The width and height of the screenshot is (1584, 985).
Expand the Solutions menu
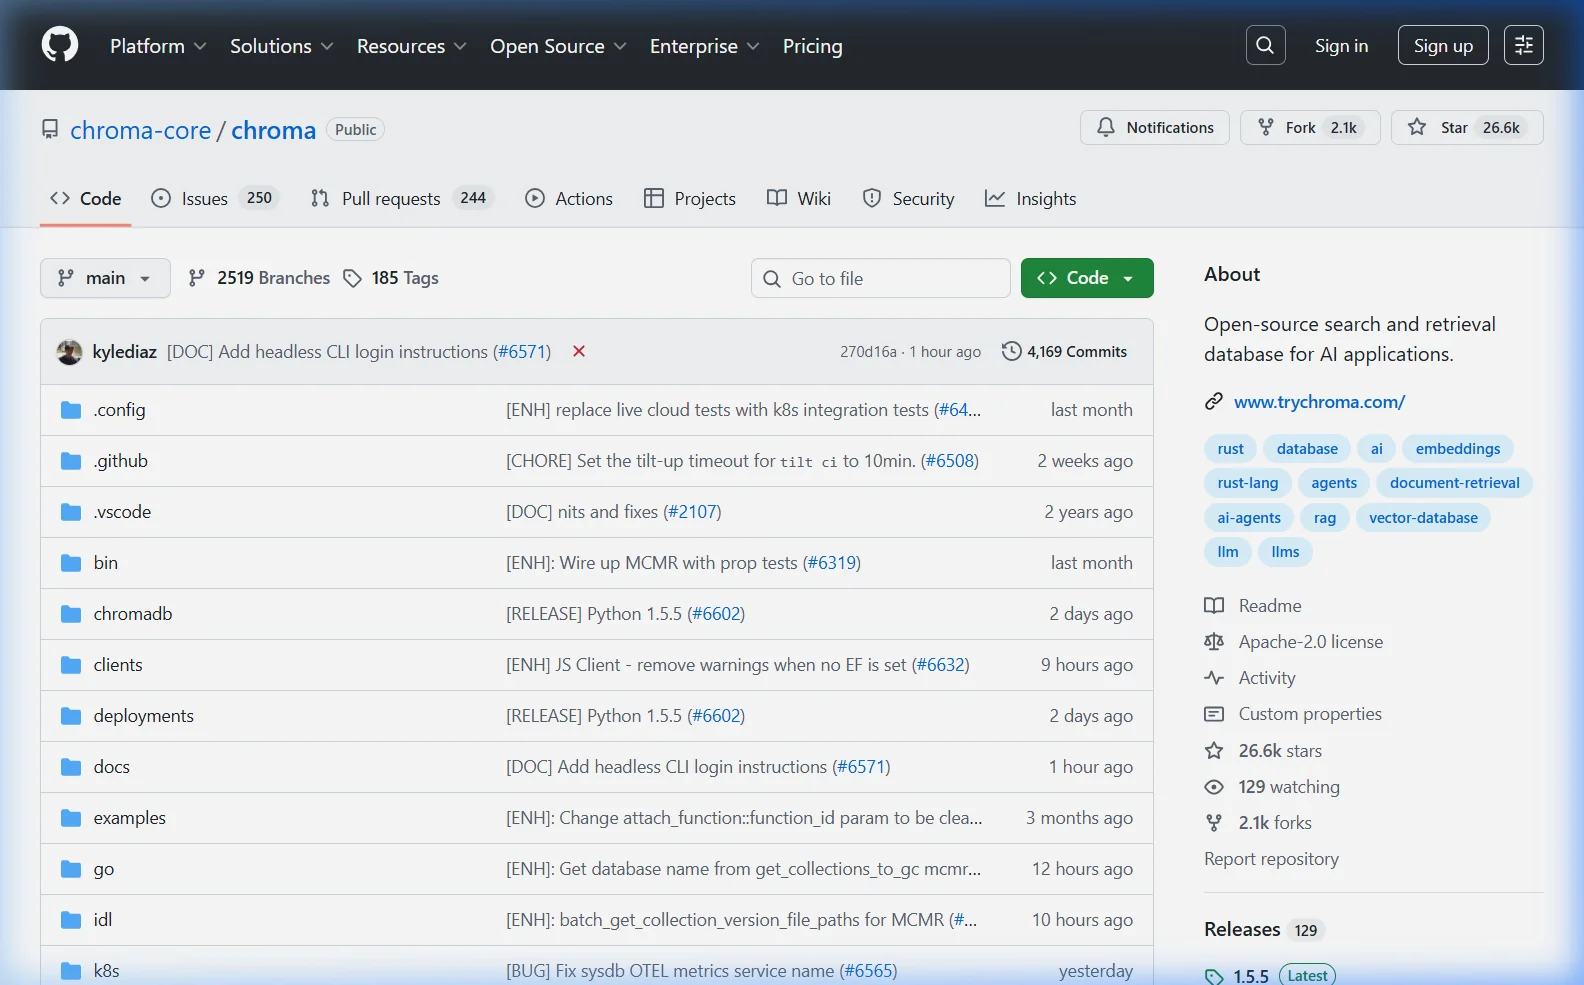tap(281, 46)
